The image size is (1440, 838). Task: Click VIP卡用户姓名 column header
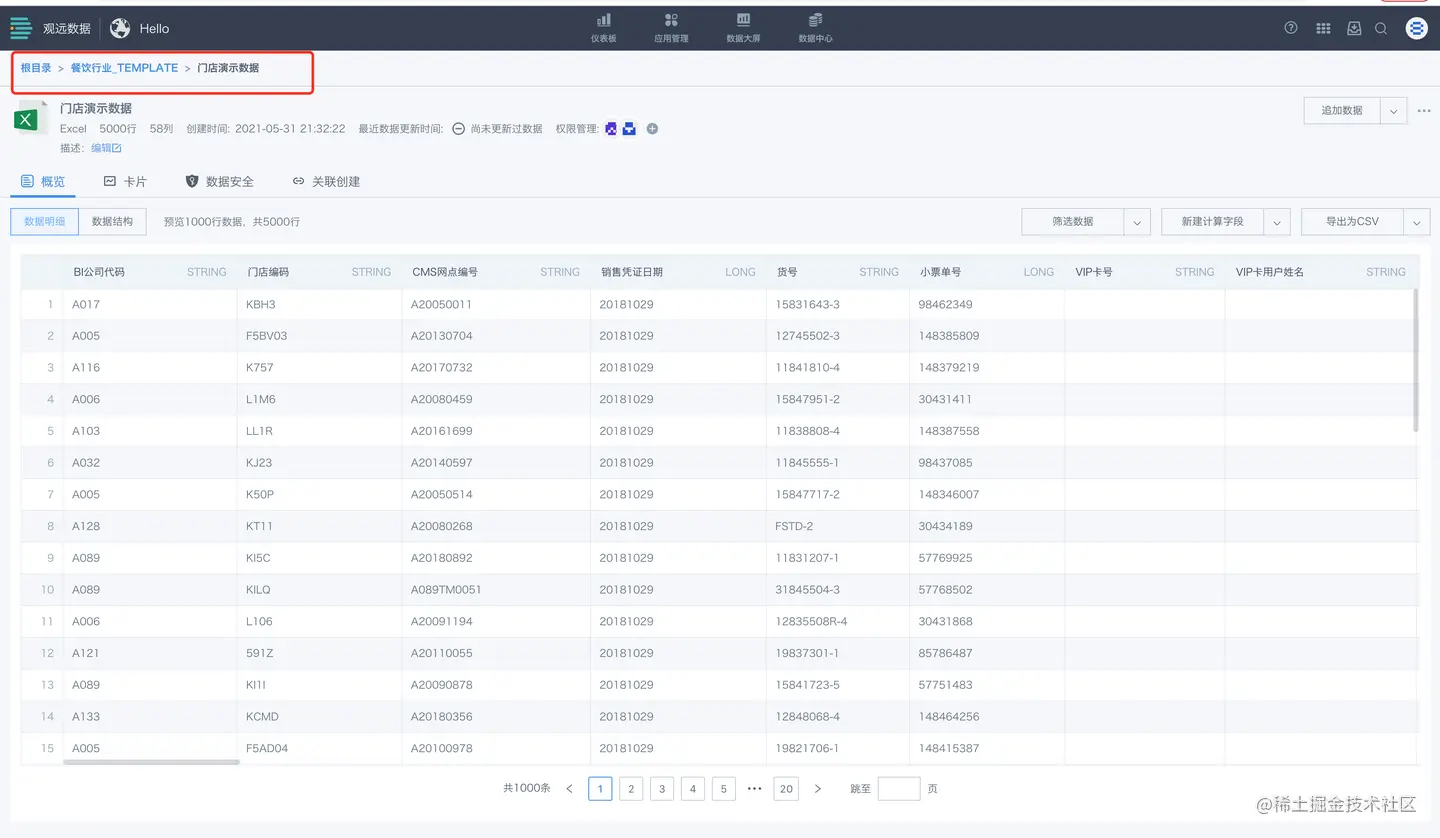click(x=1320, y=272)
